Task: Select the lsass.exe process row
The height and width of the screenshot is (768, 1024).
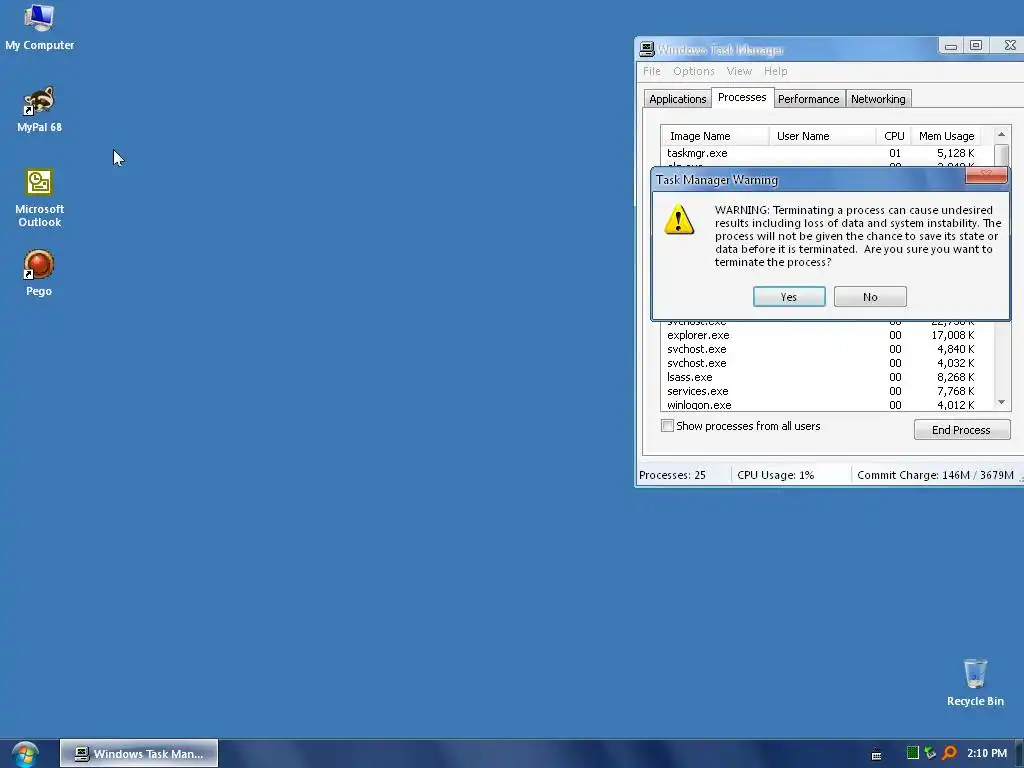Action: coord(826,377)
